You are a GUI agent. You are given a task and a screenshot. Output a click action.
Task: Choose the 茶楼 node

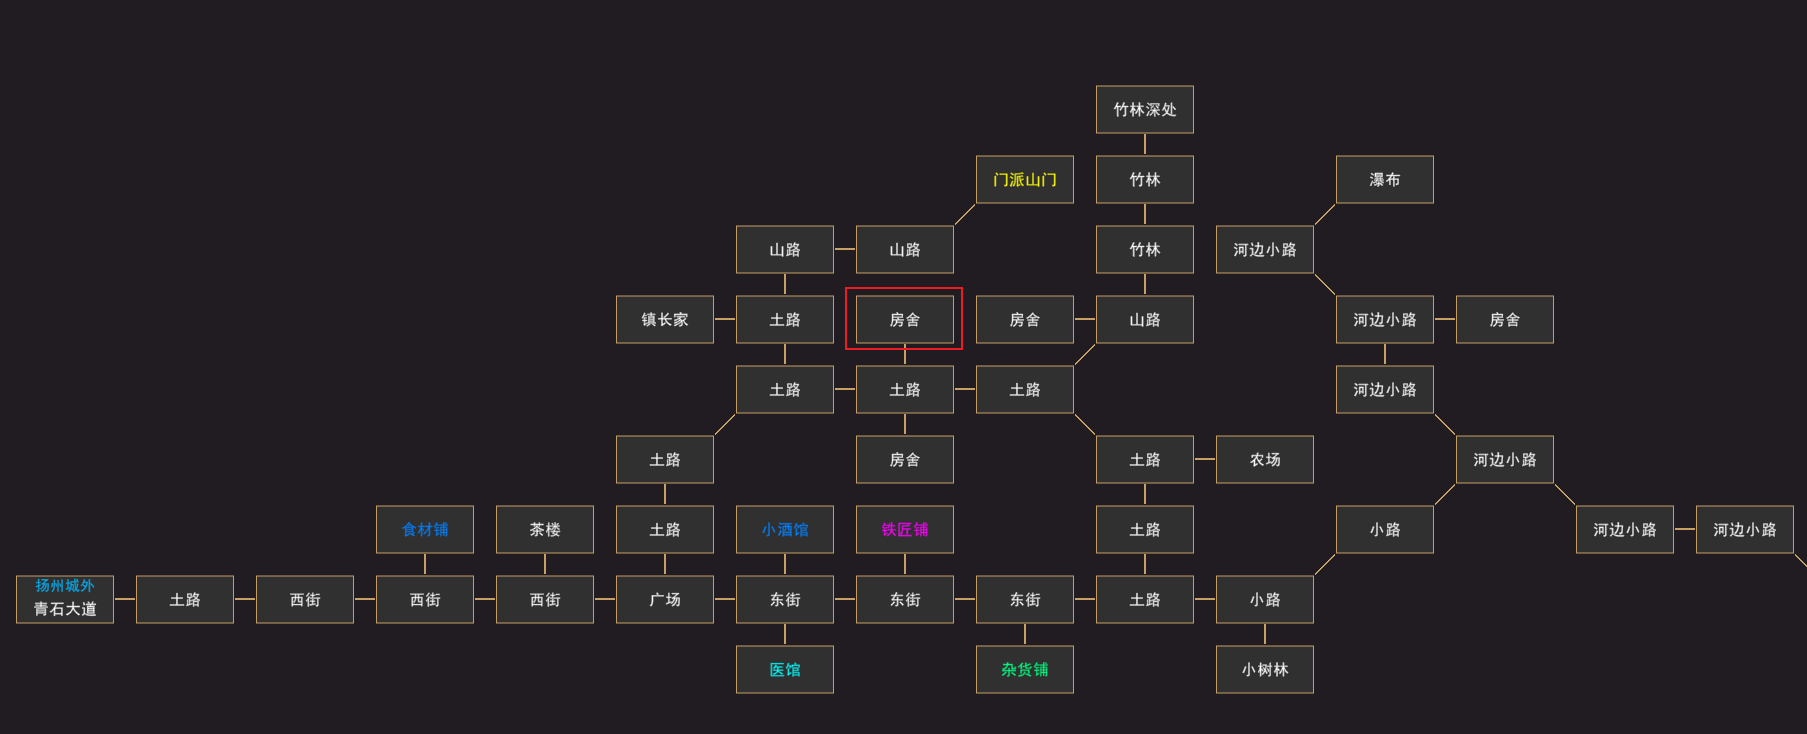544,529
